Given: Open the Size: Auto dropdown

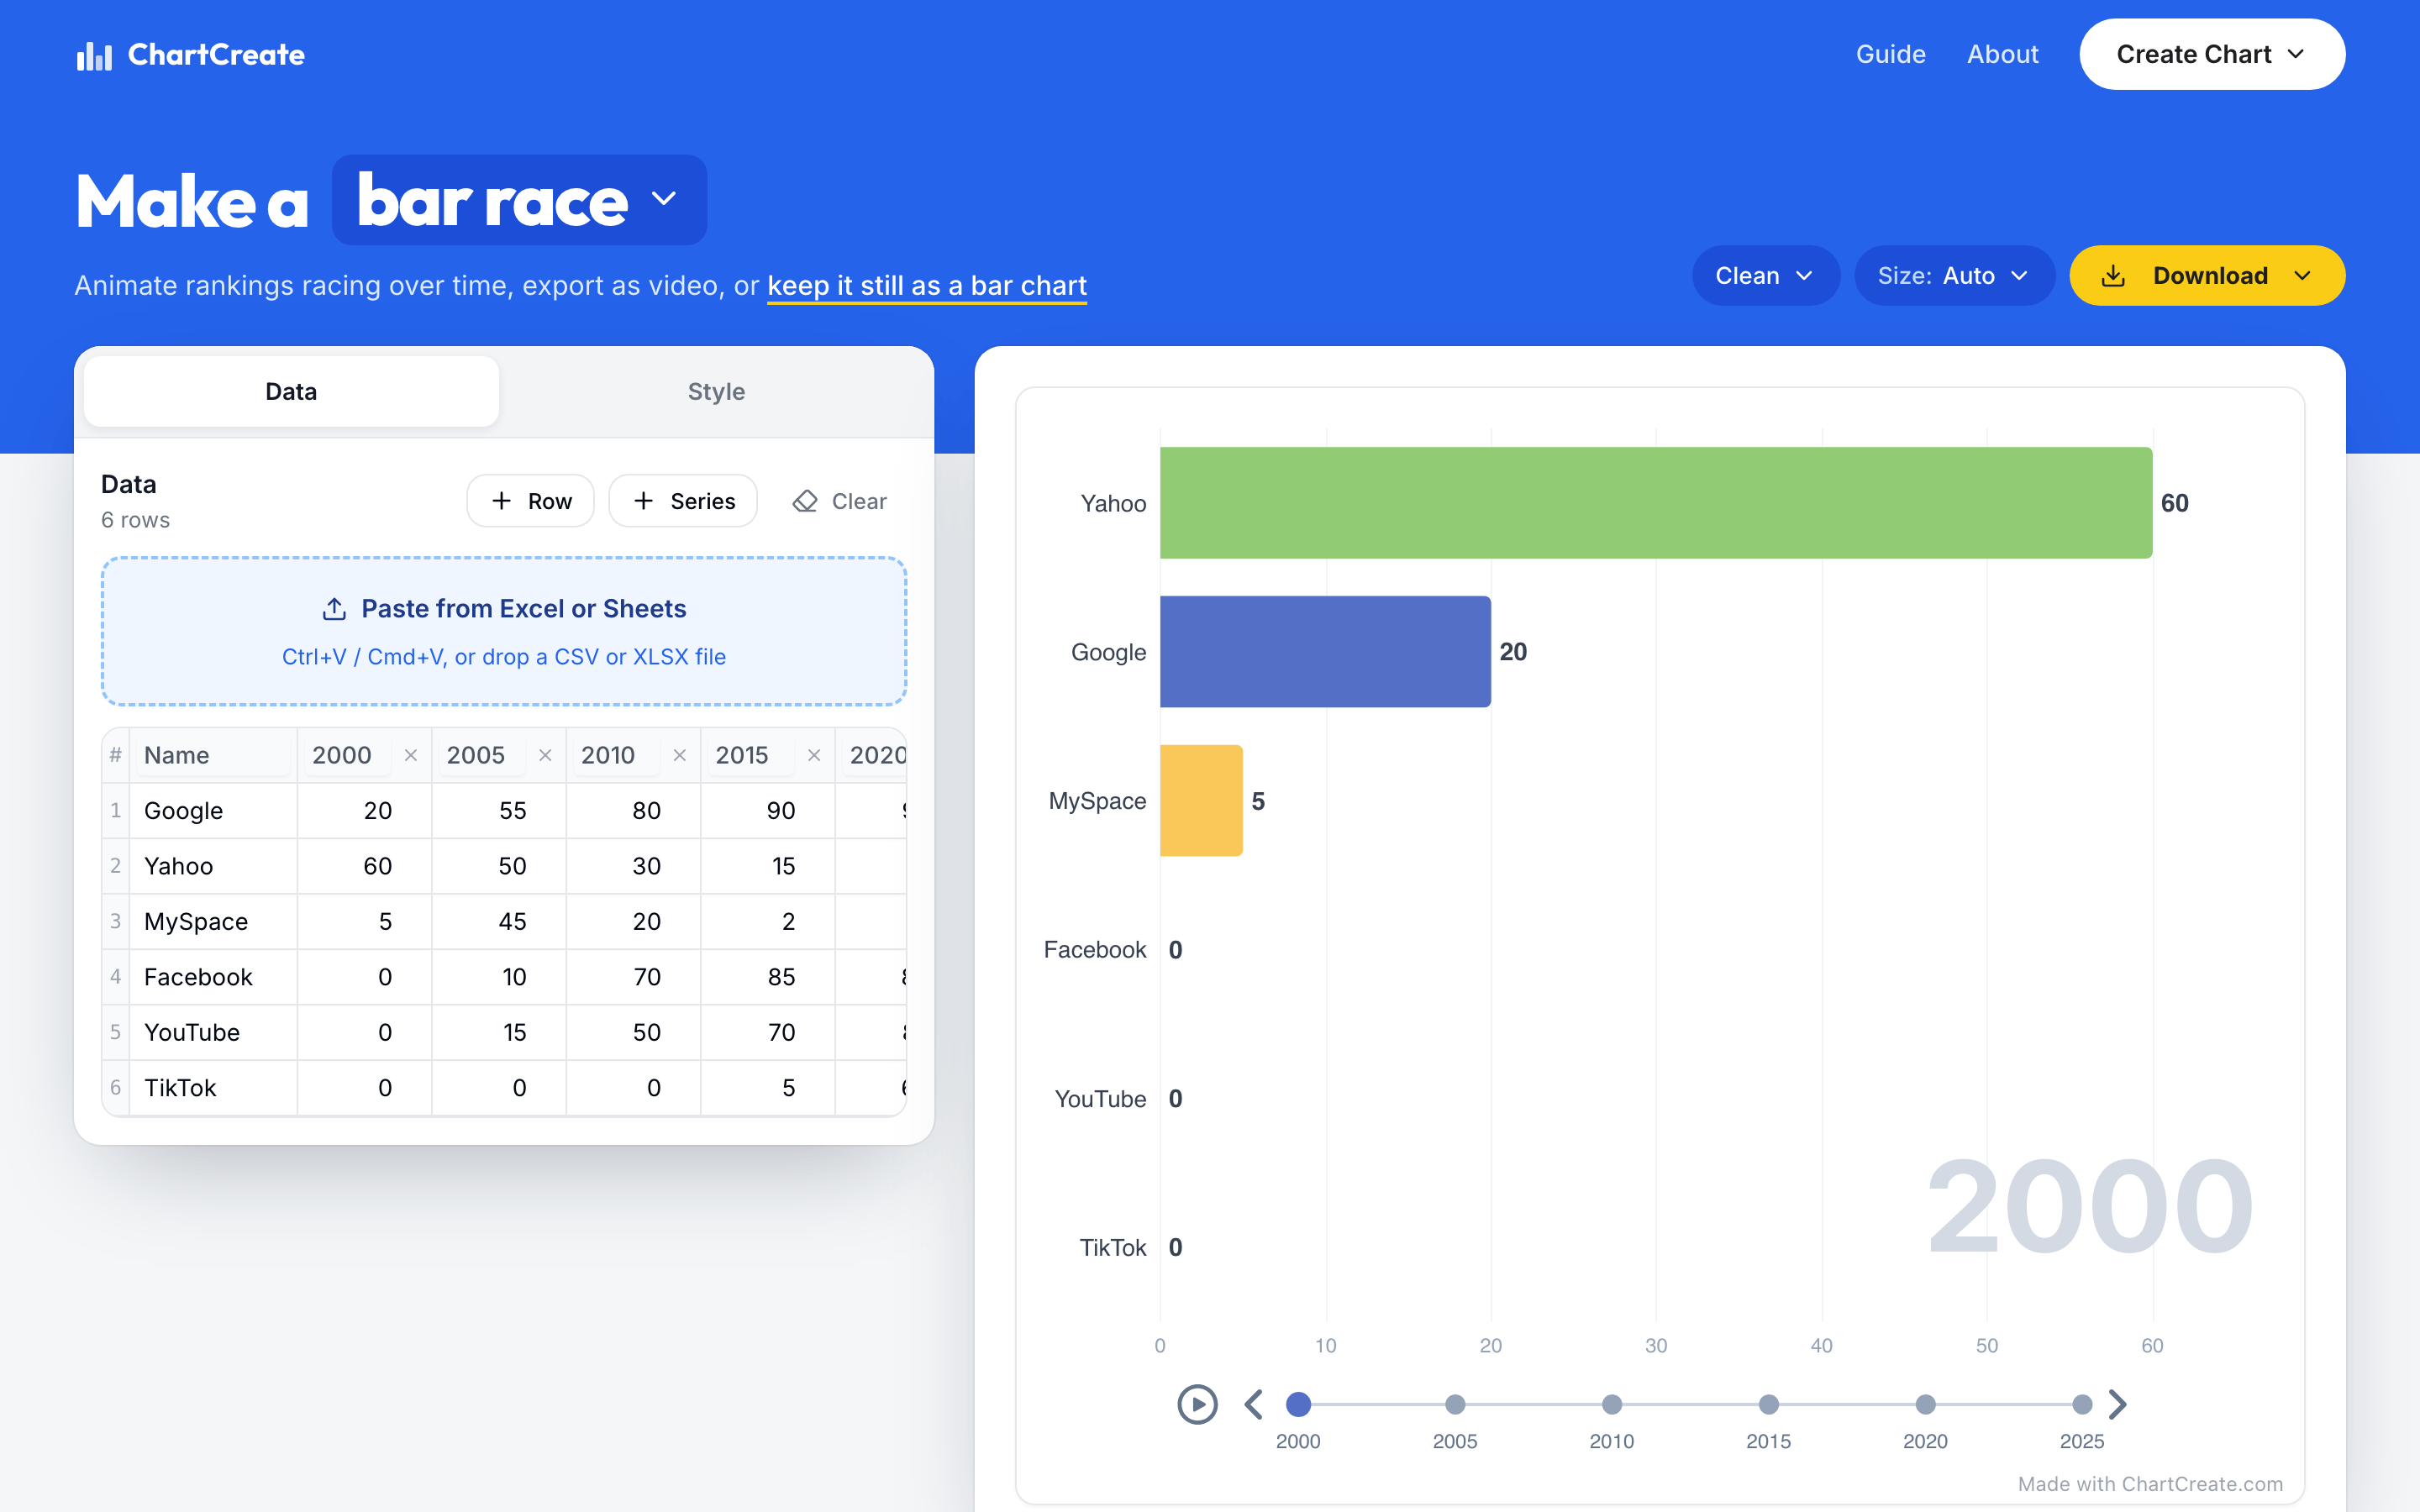Looking at the screenshot, I should click(x=1954, y=276).
